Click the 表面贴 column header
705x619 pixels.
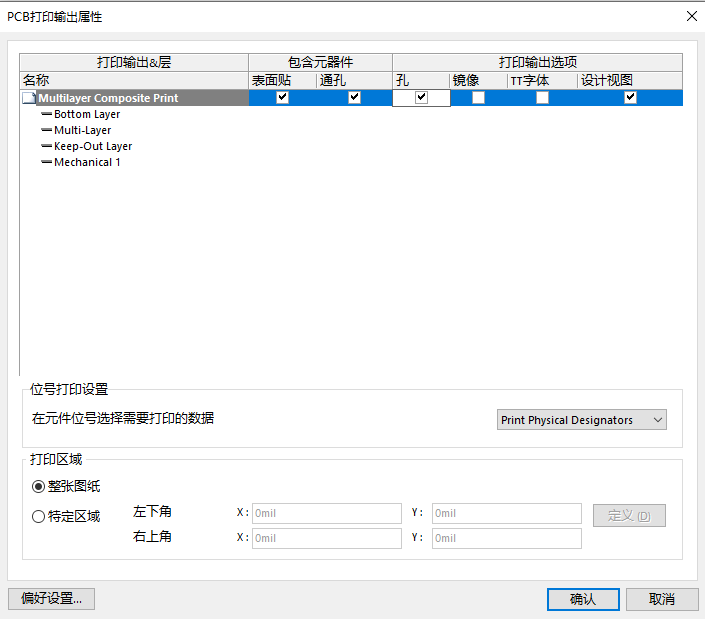point(283,80)
